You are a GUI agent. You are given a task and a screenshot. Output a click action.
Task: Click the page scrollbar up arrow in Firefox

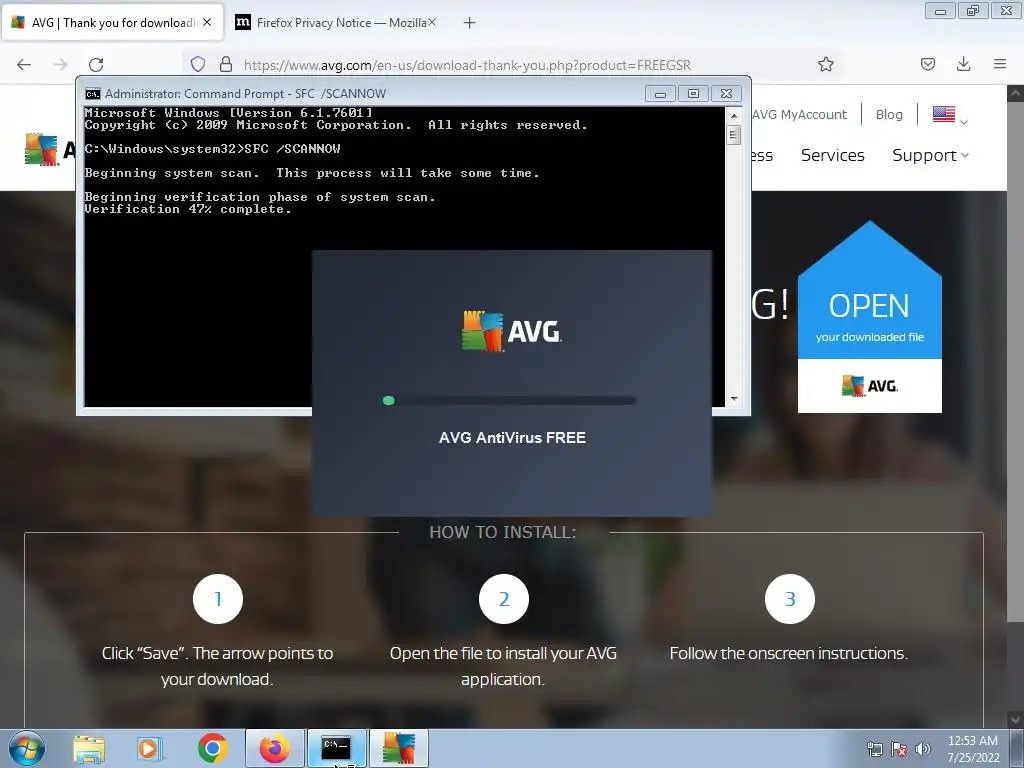click(1016, 94)
